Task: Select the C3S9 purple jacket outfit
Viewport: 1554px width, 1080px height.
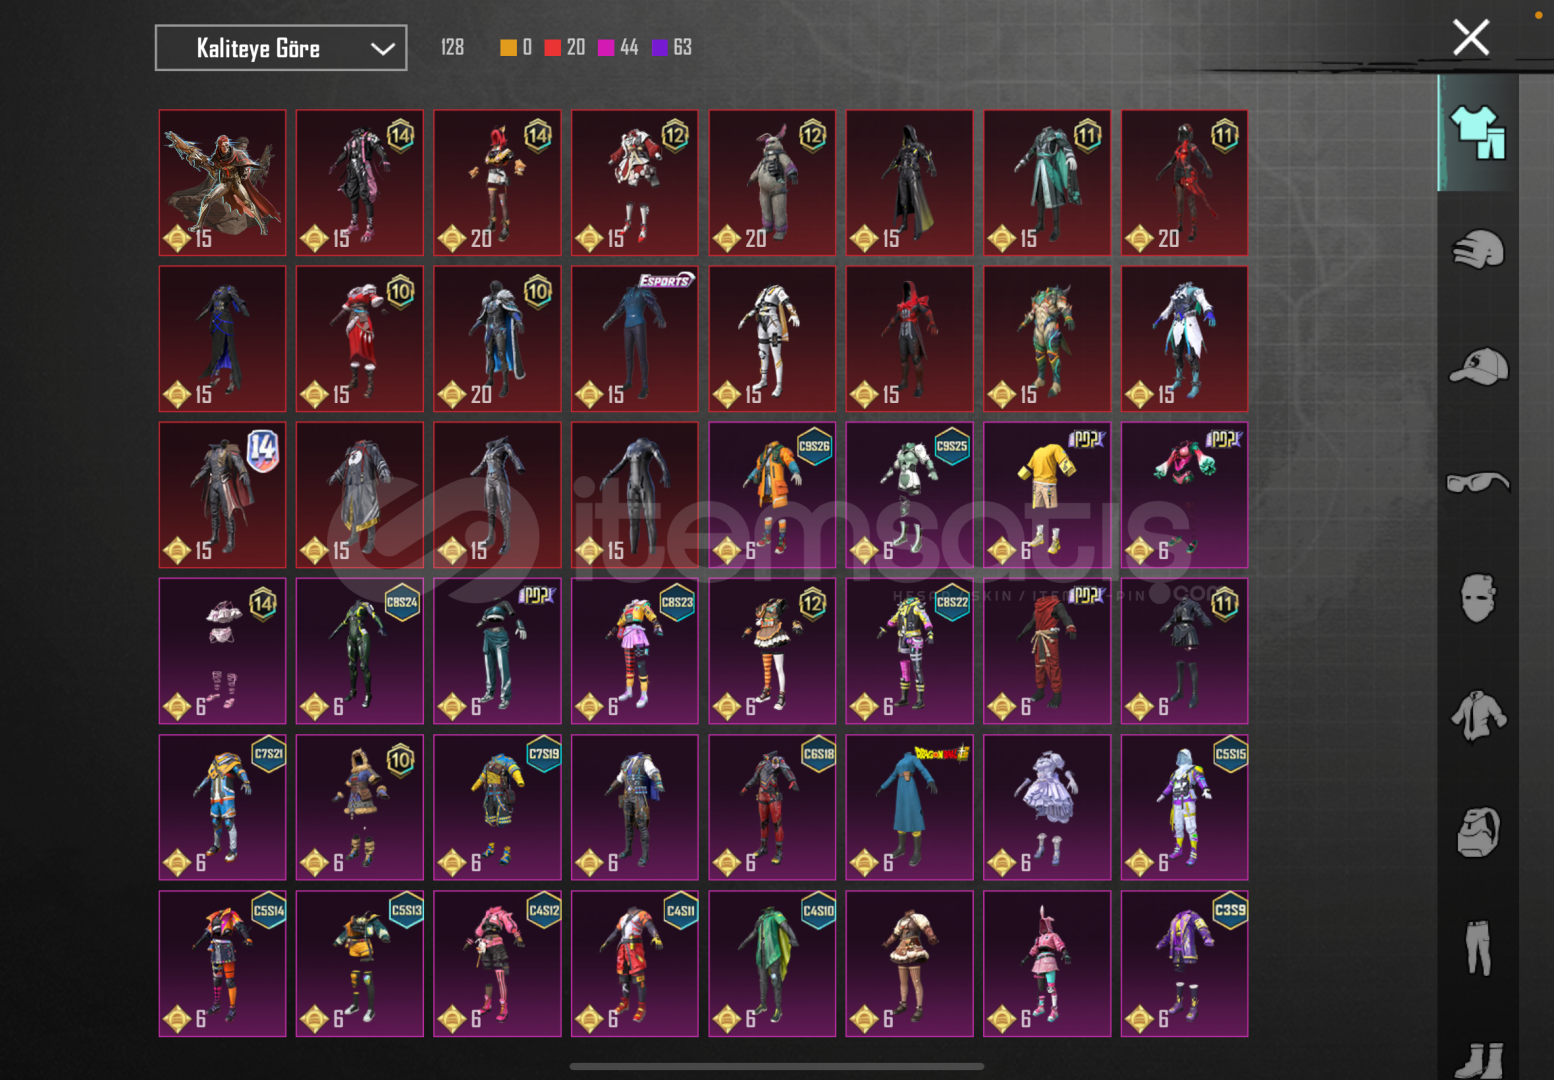Action: point(1184,963)
